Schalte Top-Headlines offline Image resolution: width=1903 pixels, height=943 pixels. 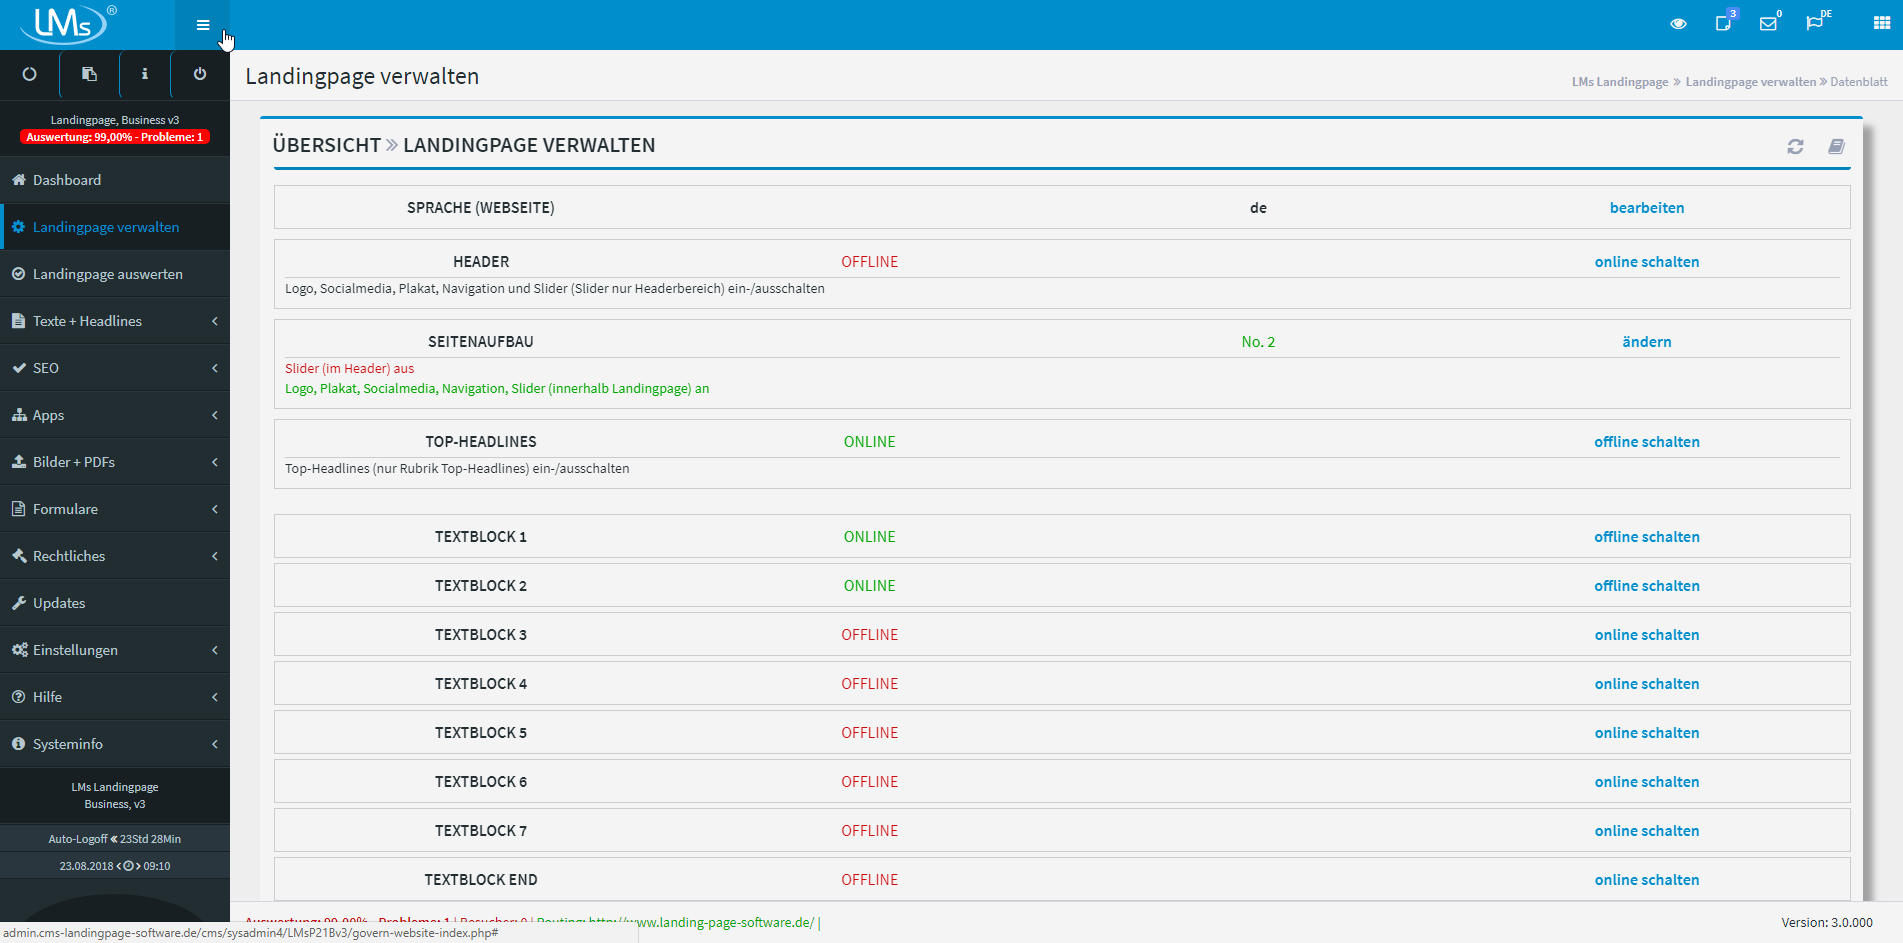(1647, 441)
